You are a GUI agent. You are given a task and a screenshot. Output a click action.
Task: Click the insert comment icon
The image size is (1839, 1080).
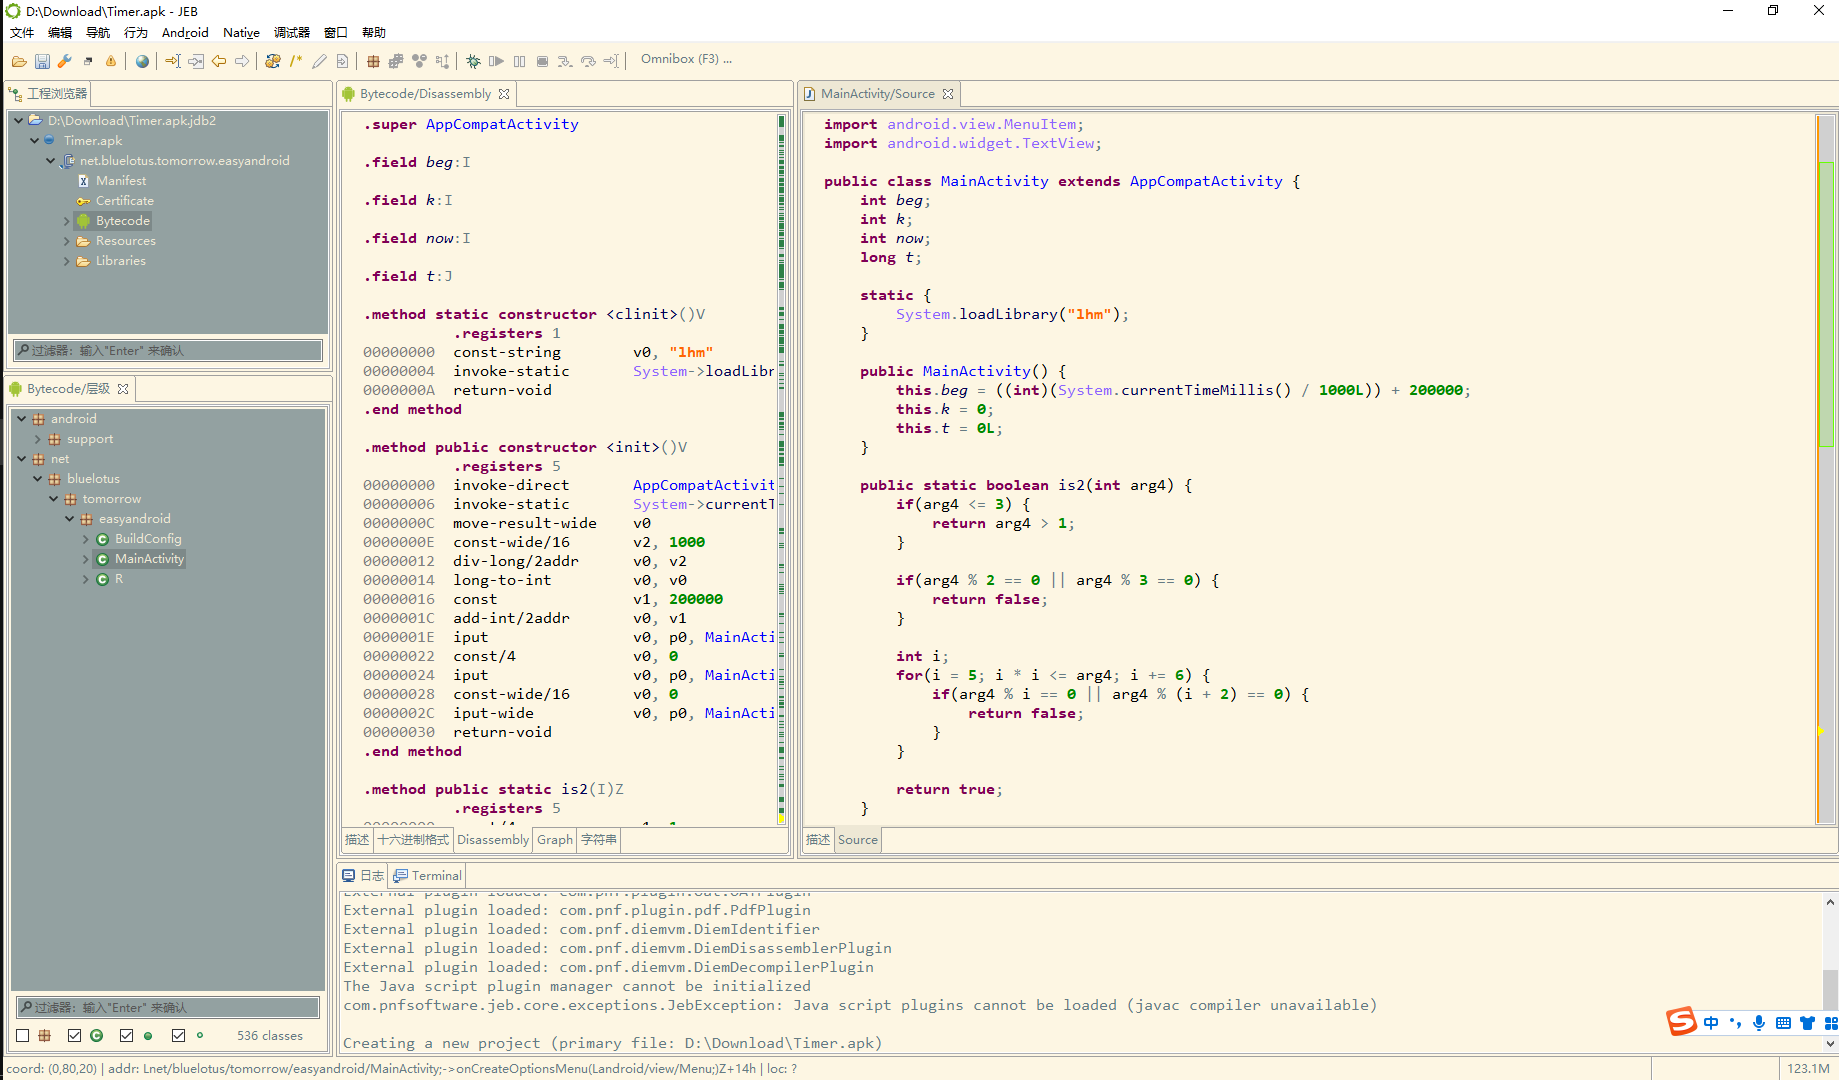pos(295,60)
